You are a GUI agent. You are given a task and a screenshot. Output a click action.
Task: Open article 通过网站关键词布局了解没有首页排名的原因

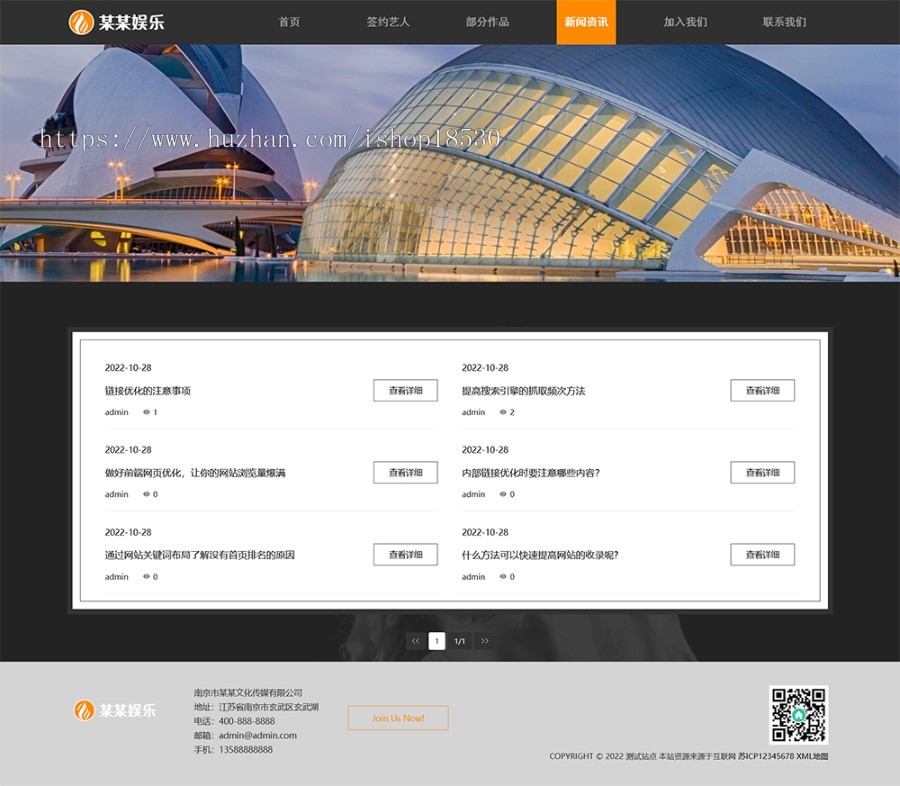tap(200, 555)
